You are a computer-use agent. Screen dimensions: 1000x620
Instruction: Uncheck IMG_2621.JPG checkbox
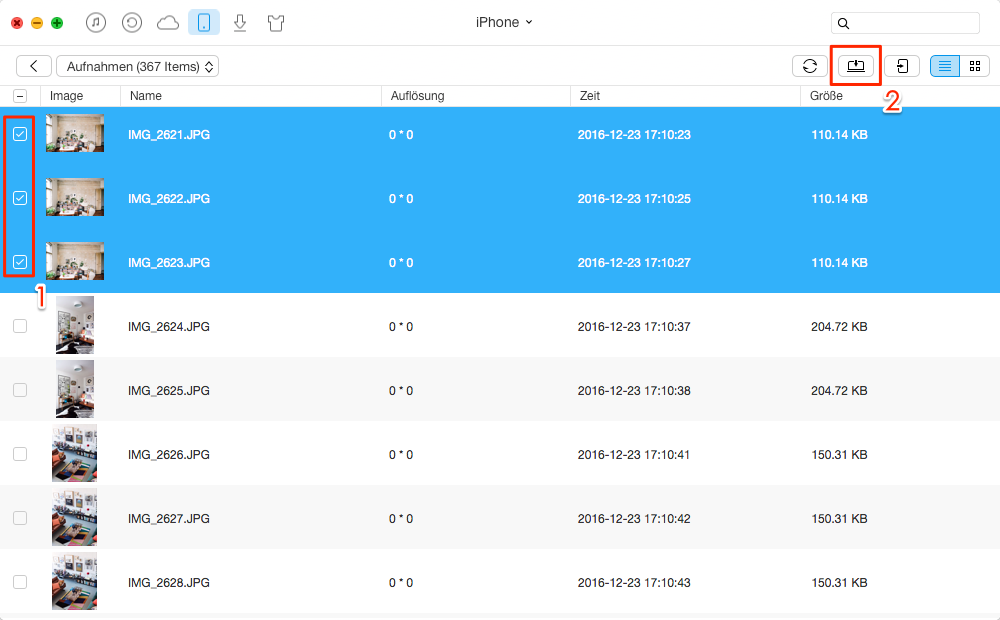tap(20, 134)
